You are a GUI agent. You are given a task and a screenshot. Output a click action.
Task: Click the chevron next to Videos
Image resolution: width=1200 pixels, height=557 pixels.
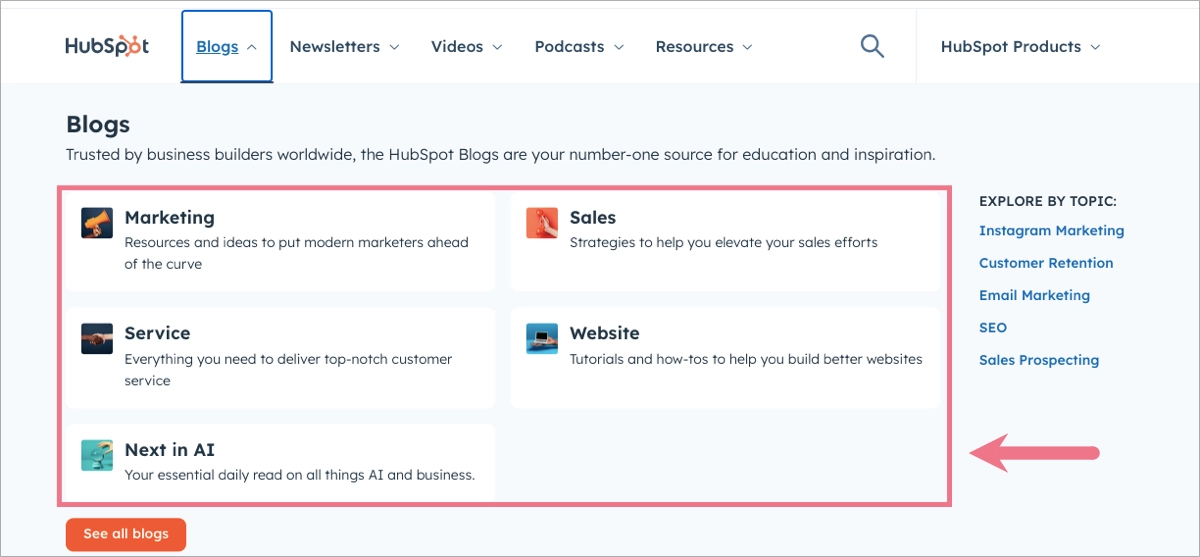coord(497,47)
